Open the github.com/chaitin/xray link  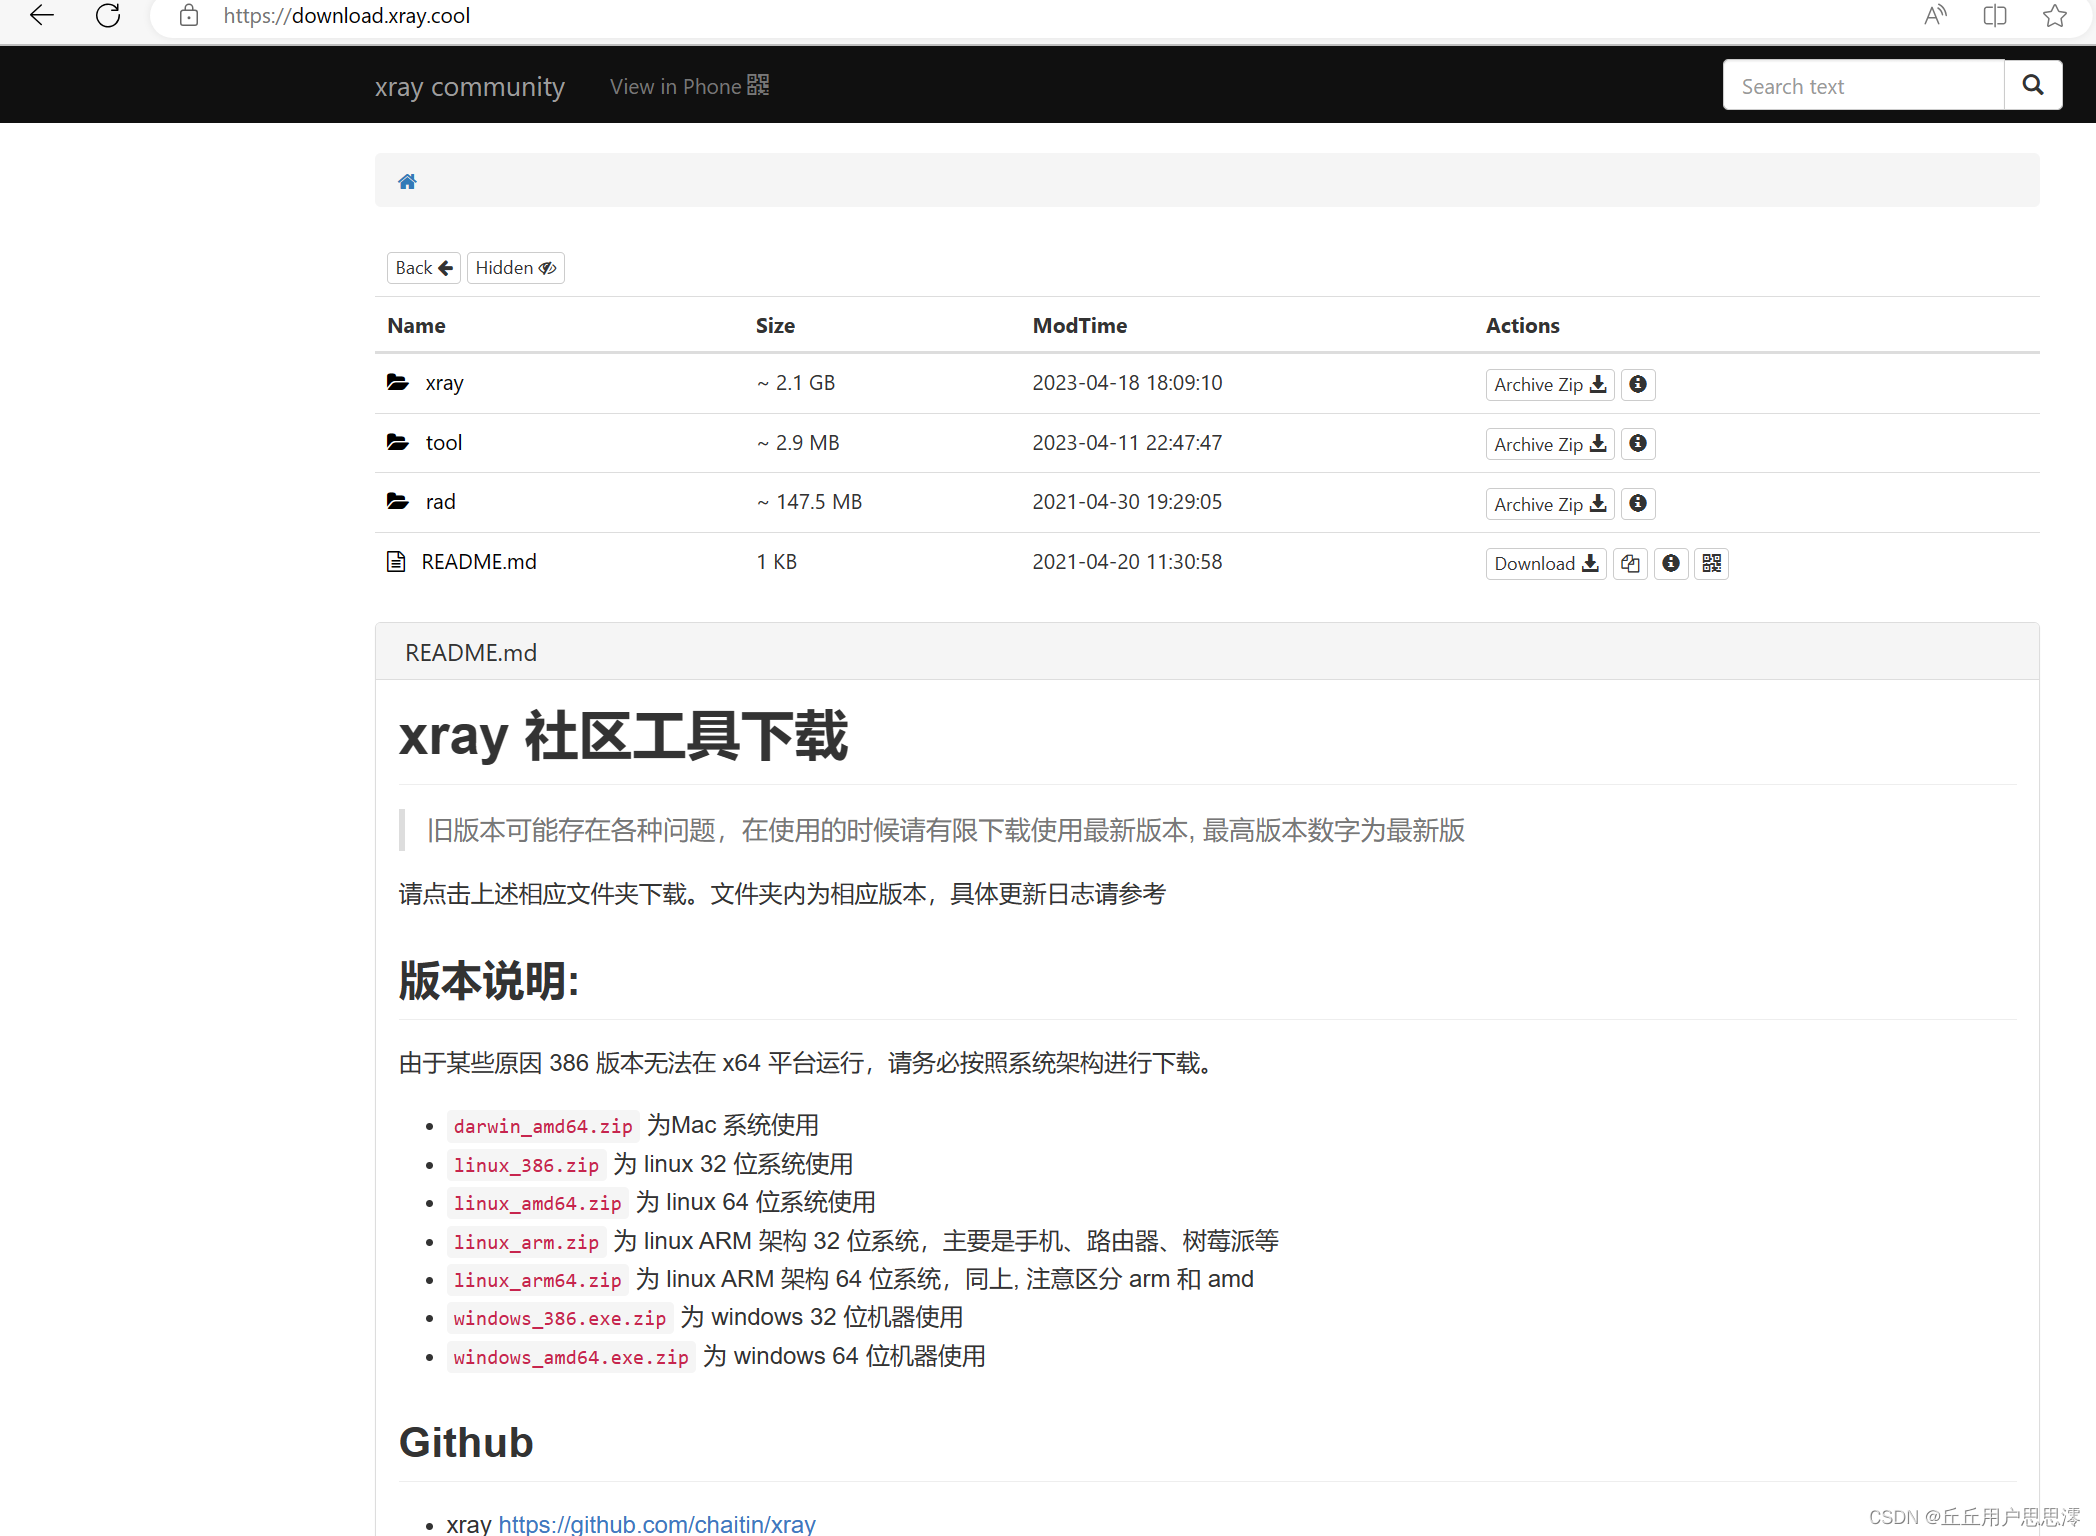tap(657, 1524)
